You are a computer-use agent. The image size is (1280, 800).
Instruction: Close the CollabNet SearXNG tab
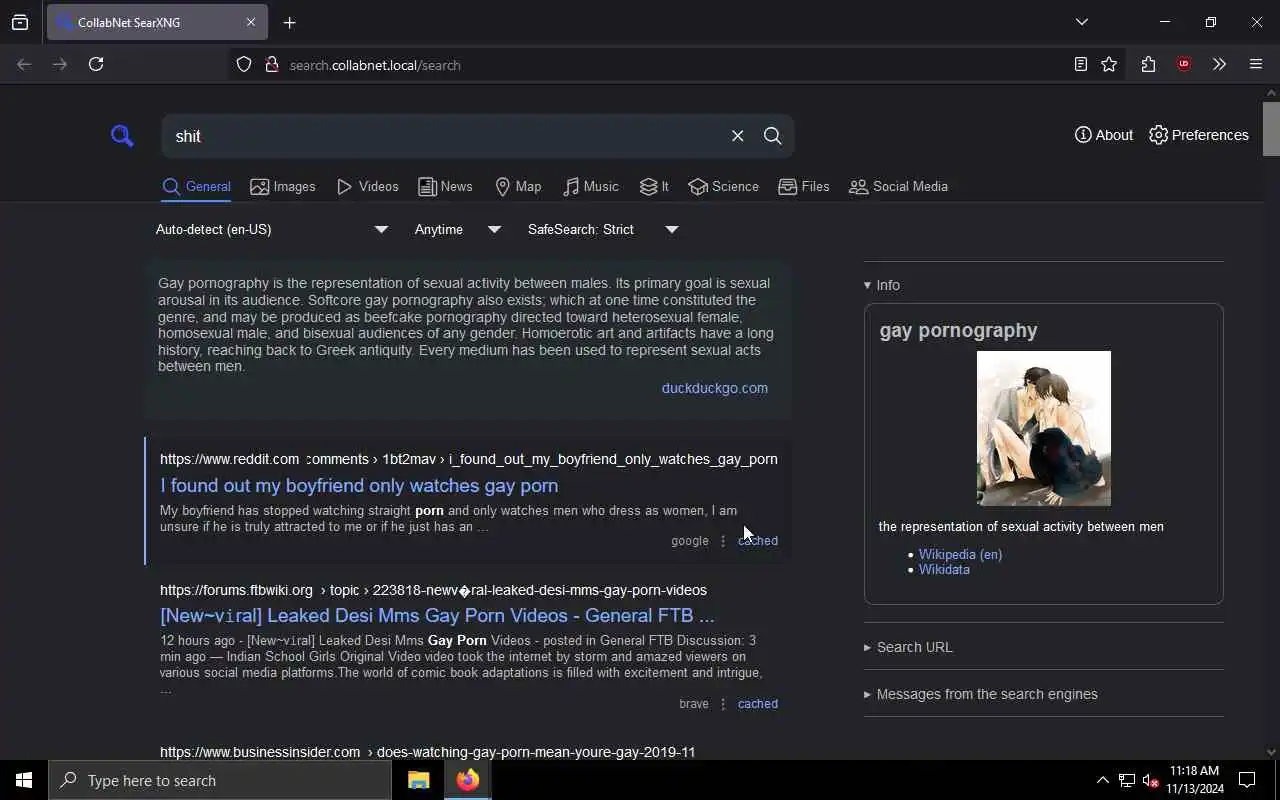[x=250, y=22]
